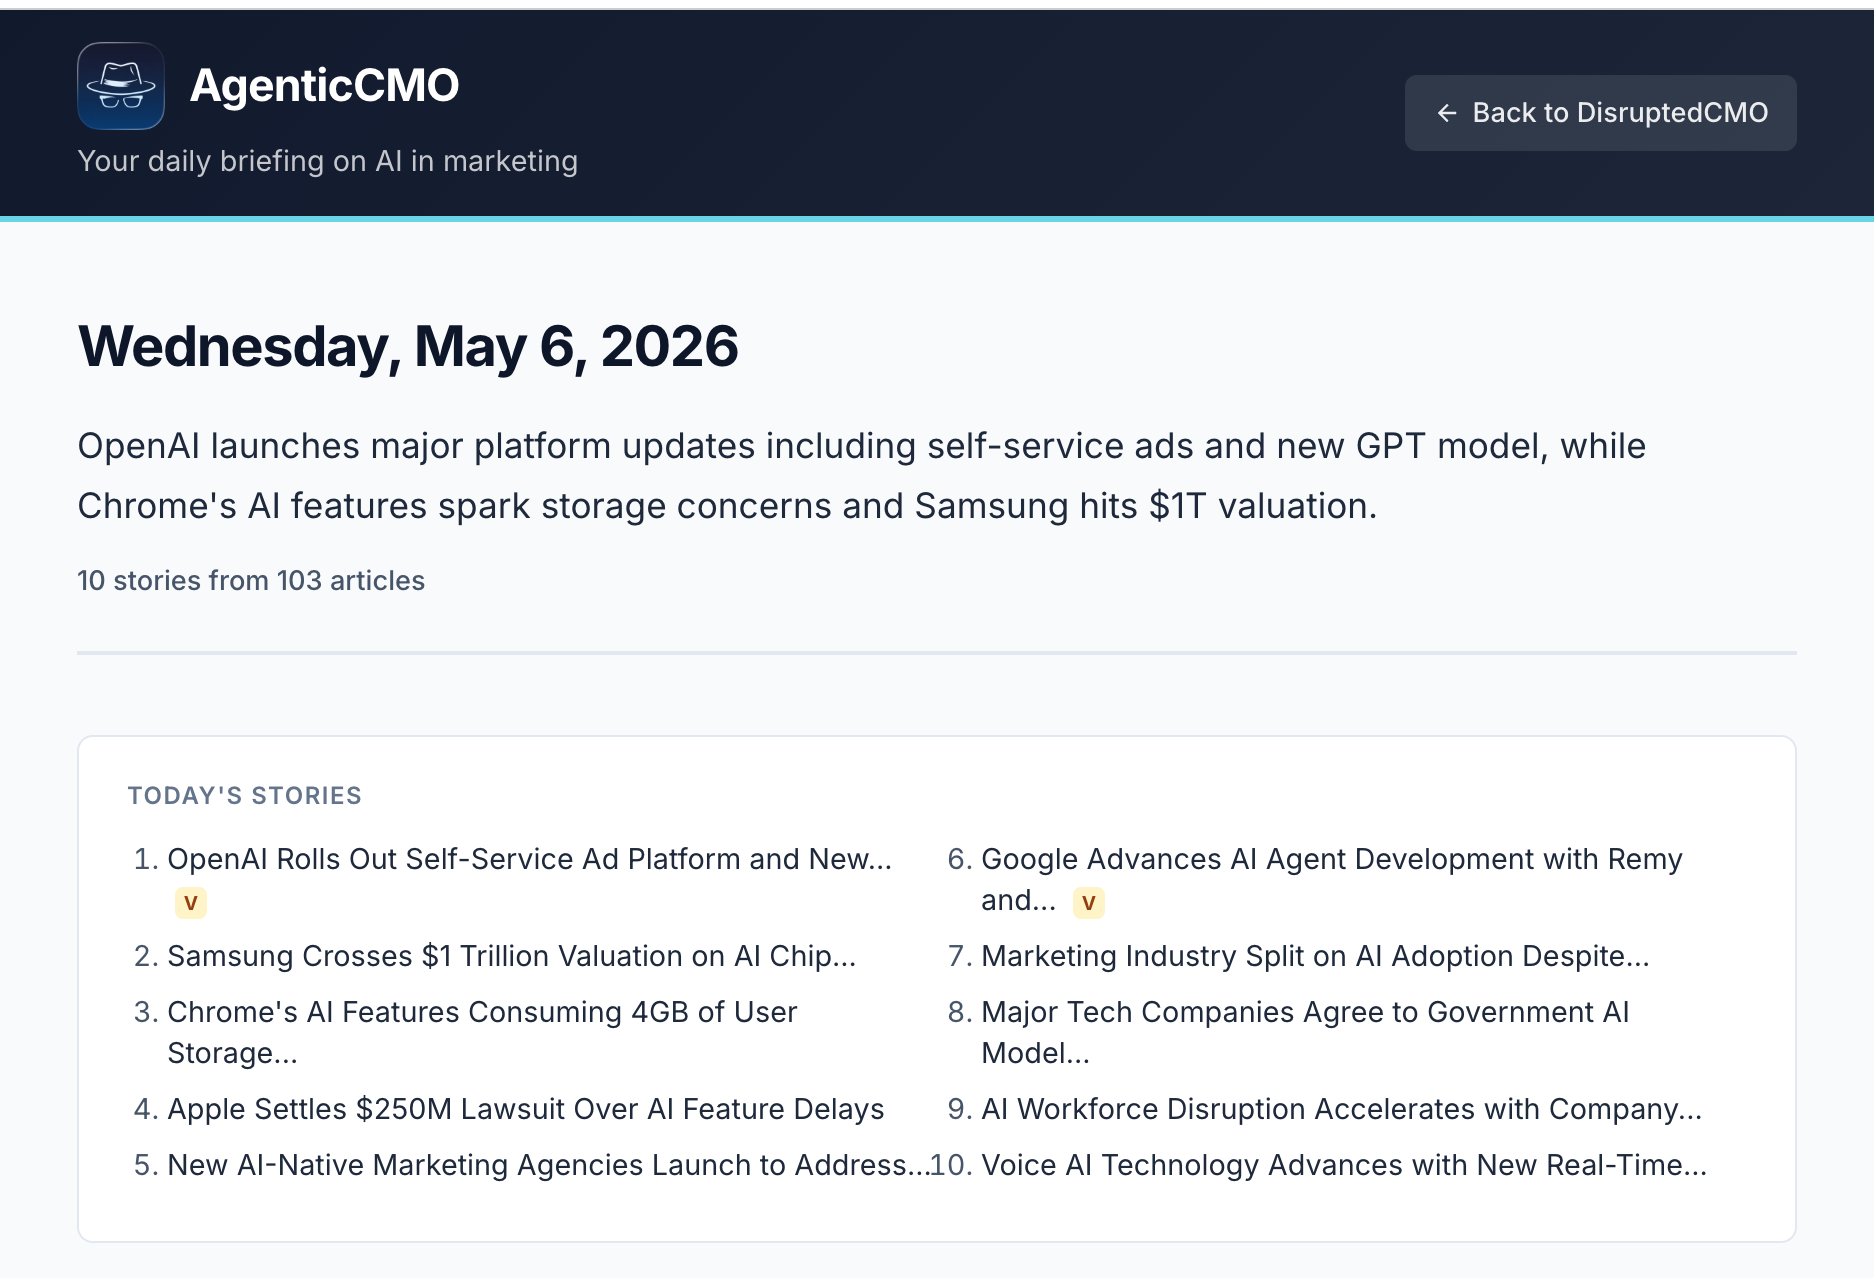Open the Google Advances AI Agent Development story

(1332, 879)
